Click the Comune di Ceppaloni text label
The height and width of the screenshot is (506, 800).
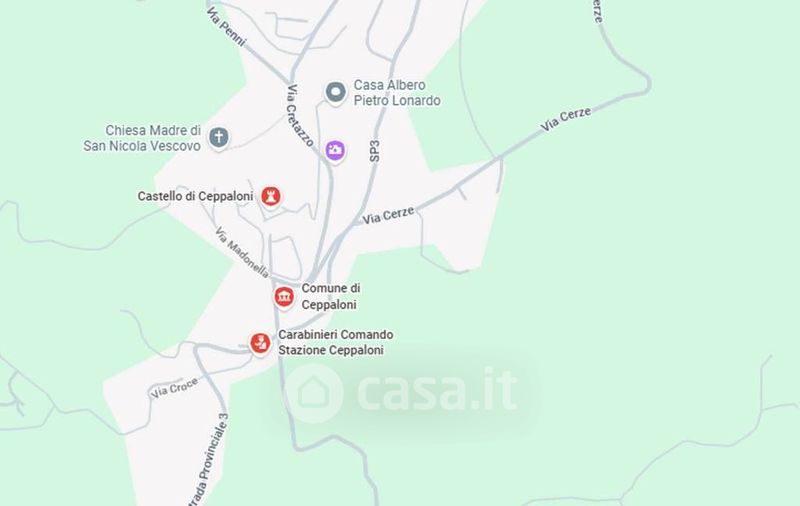pyautogui.click(x=331, y=296)
